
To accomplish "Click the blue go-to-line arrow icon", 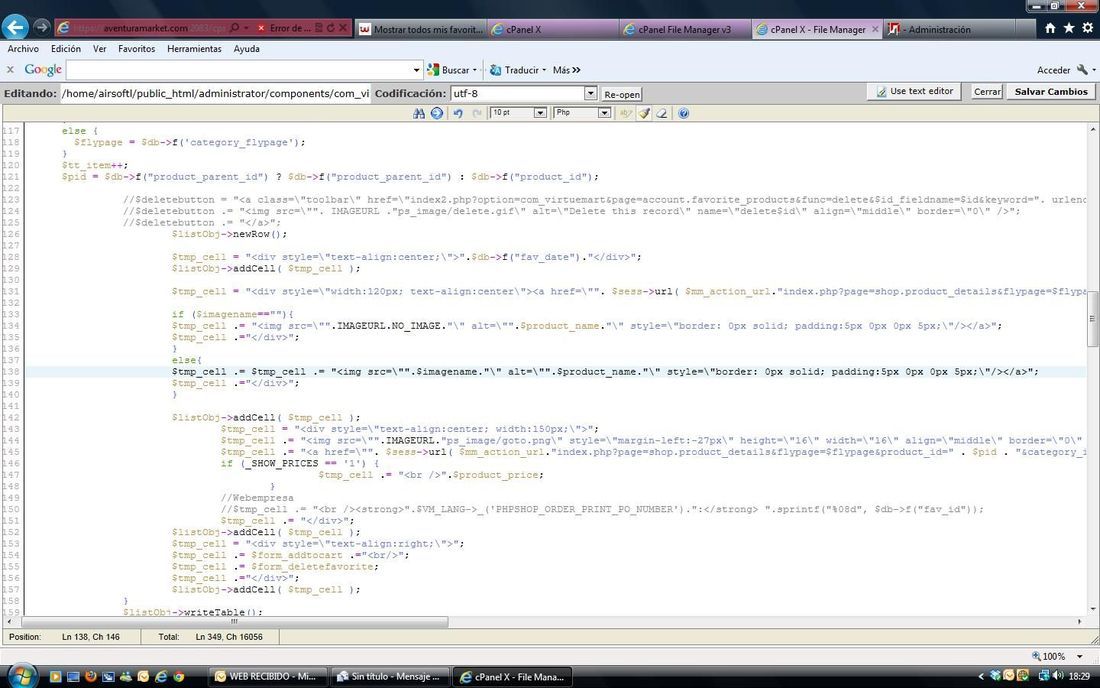I will [x=436, y=113].
